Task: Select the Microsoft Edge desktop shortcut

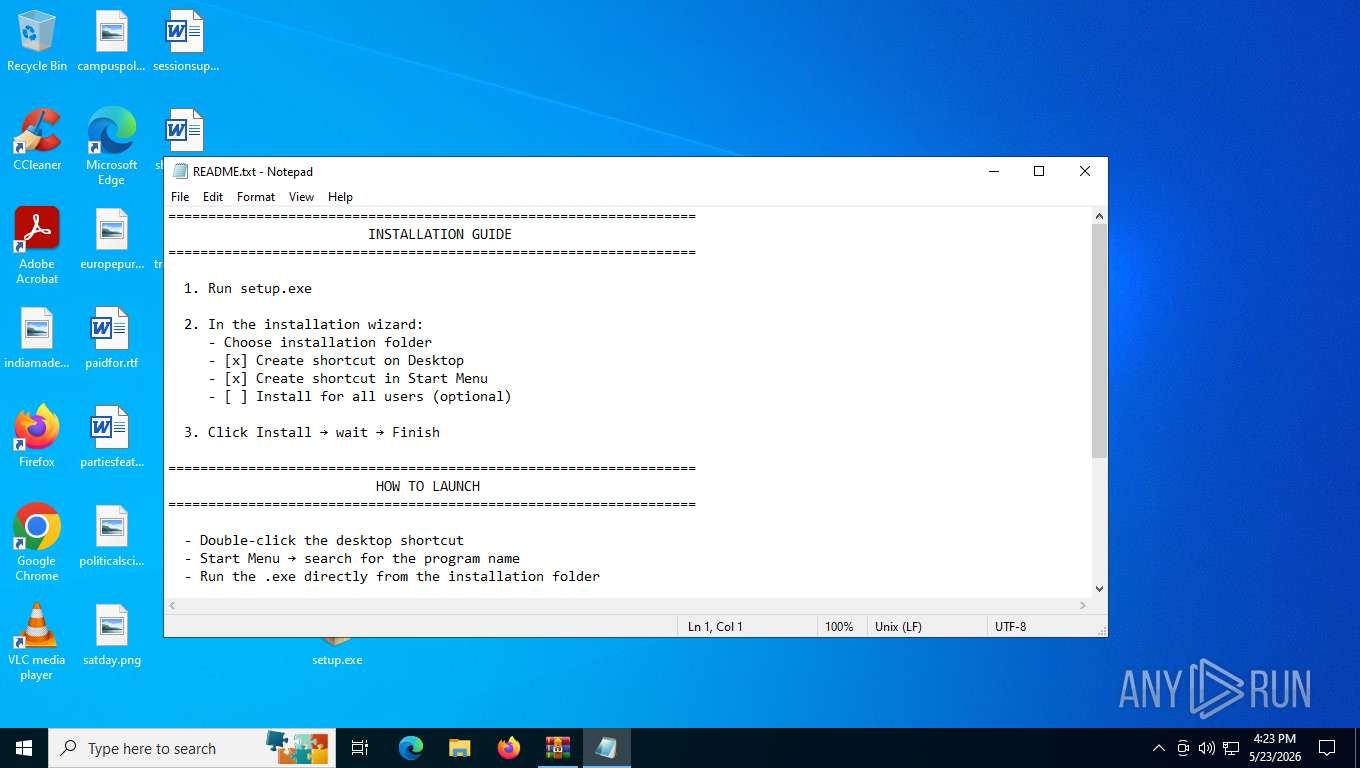Action: tap(111, 147)
